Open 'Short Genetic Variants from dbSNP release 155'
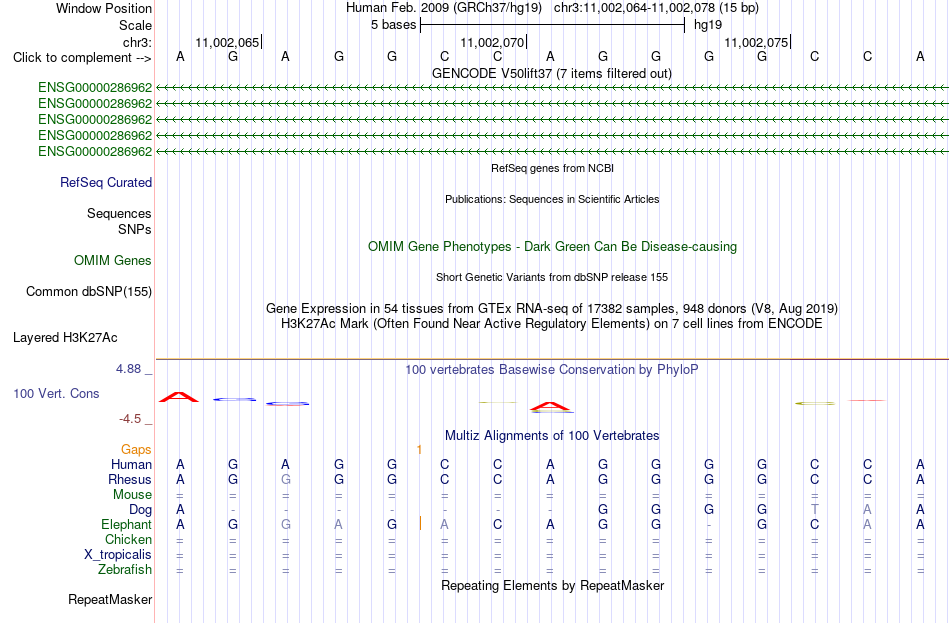 (552, 277)
